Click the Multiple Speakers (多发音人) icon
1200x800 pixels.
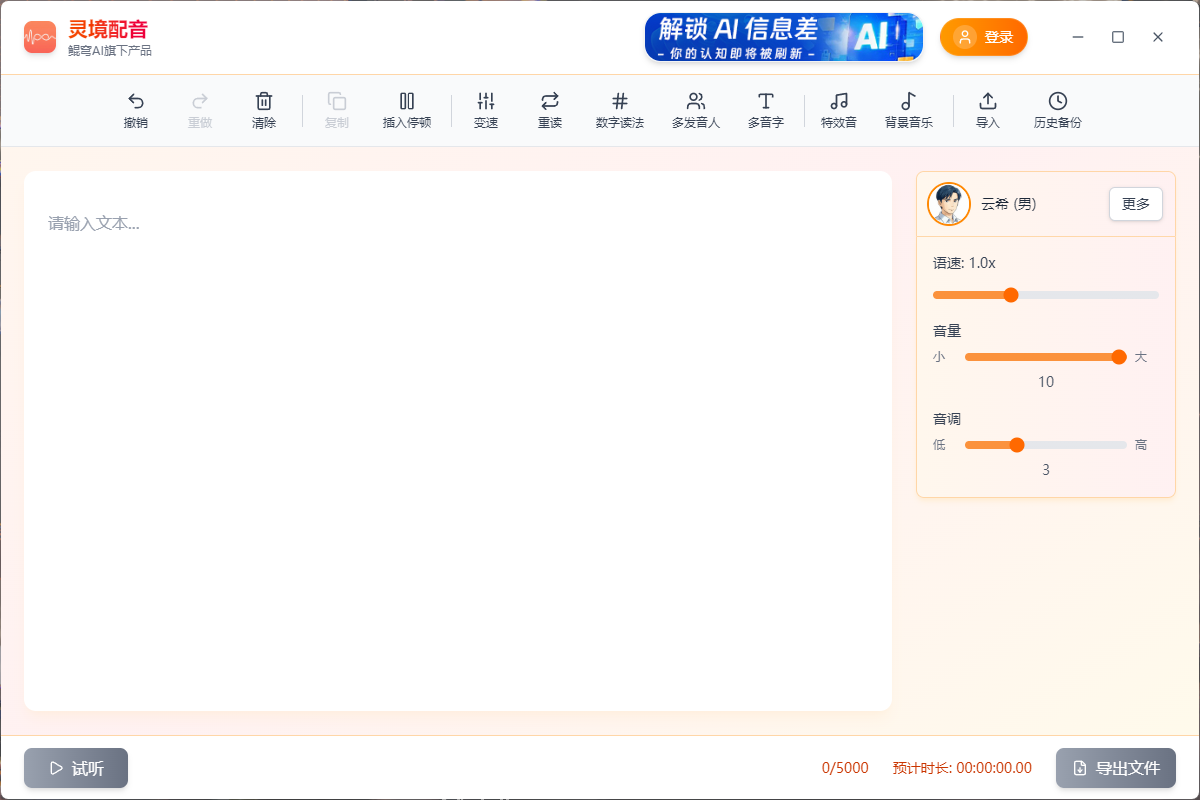tap(695, 110)
